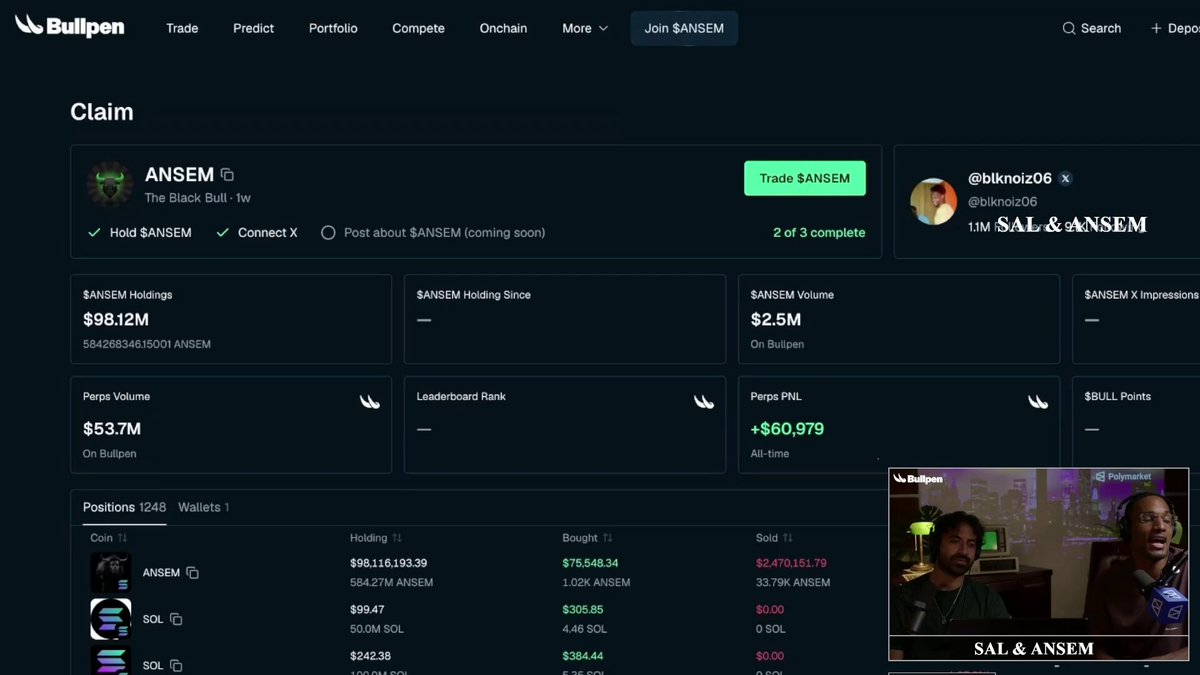
Task: Copy address of SOL row holding $99.47
Action: tap(176, 619)
